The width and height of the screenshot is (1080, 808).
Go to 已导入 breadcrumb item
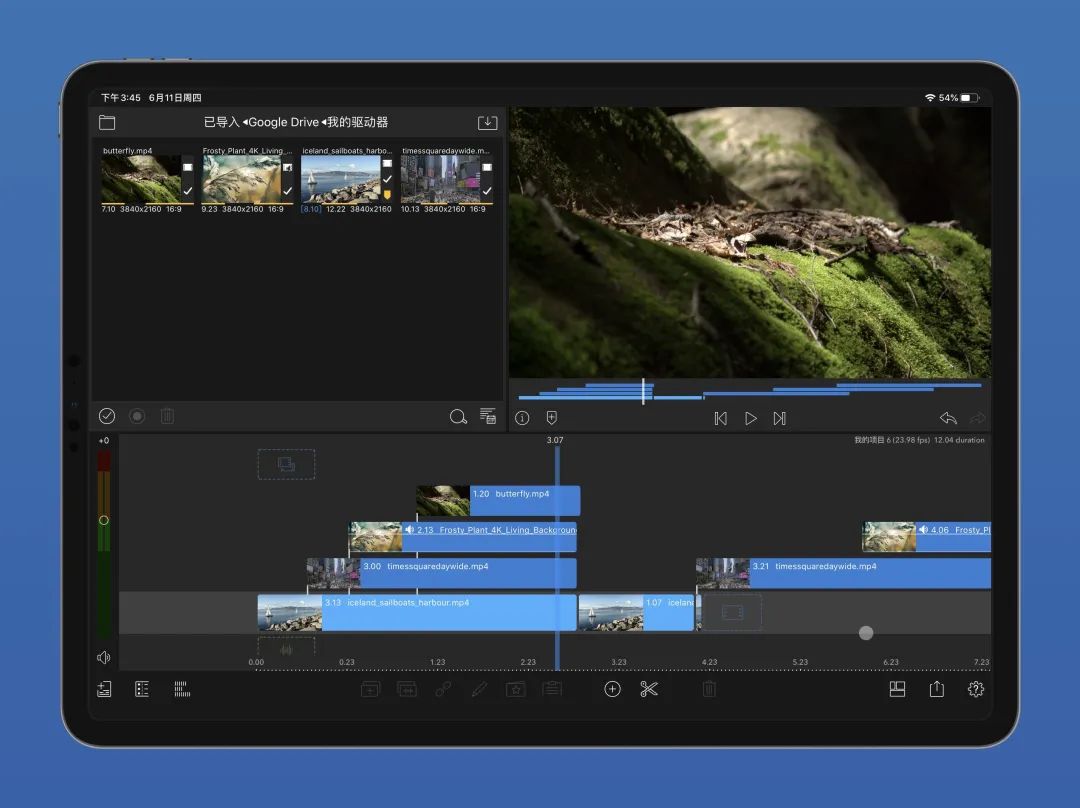pyautogui.click(x=221, y=123)
